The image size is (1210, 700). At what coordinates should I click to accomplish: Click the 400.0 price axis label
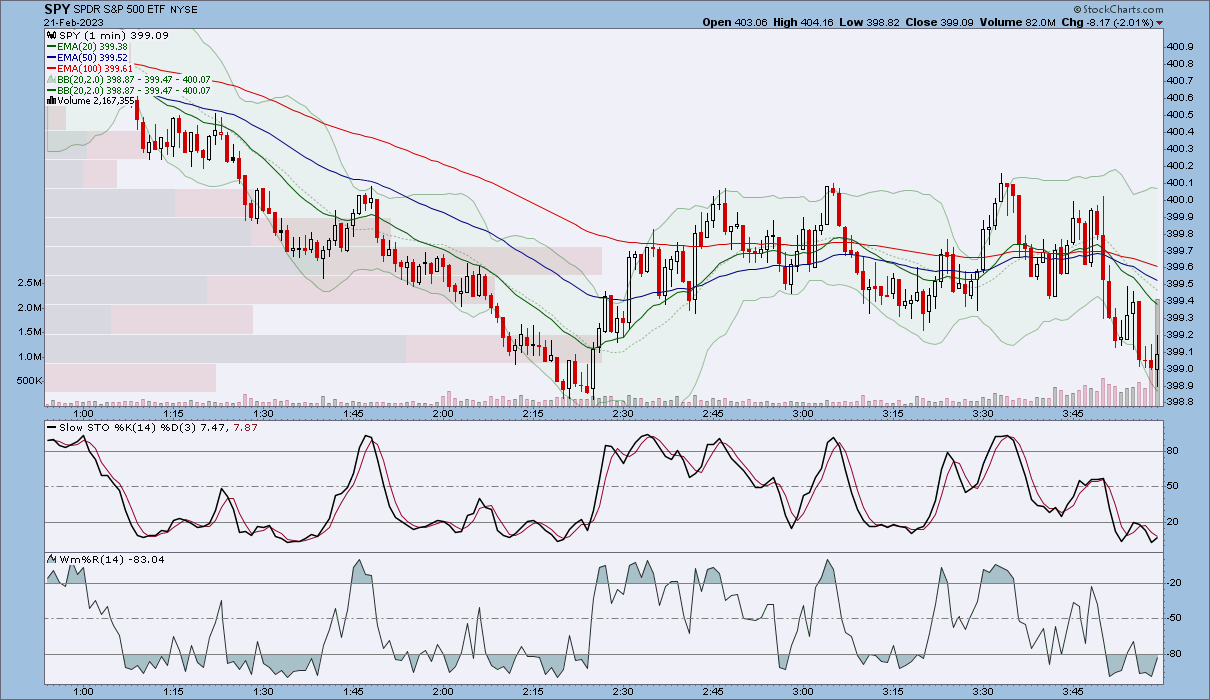pyautogui.click(x=1181, y=199)
